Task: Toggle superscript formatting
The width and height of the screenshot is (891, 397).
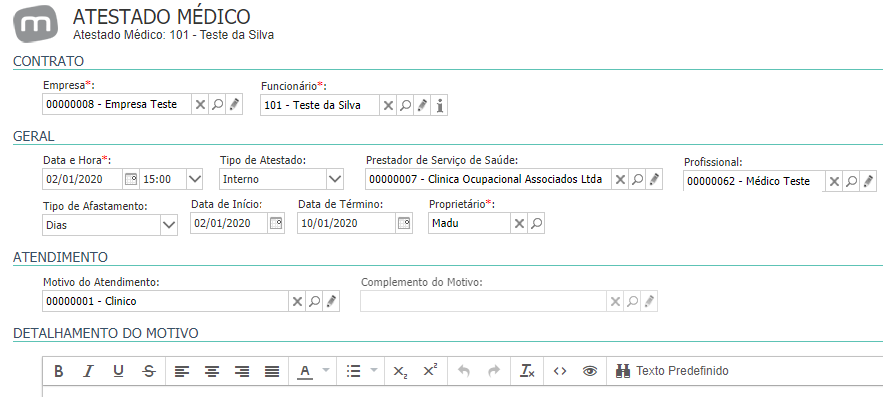Action: [x=431, y=371]
